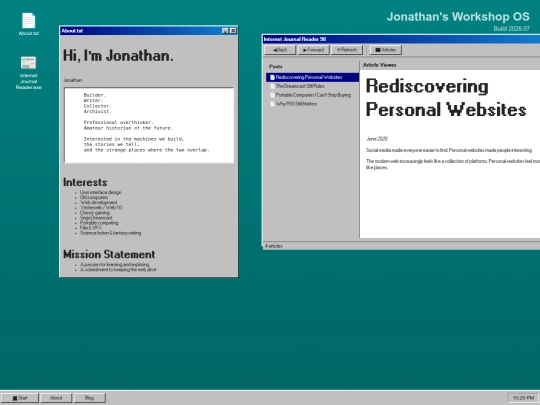540x405 pixels.
Task: Close the About.txt window
Action: (233, 31)
